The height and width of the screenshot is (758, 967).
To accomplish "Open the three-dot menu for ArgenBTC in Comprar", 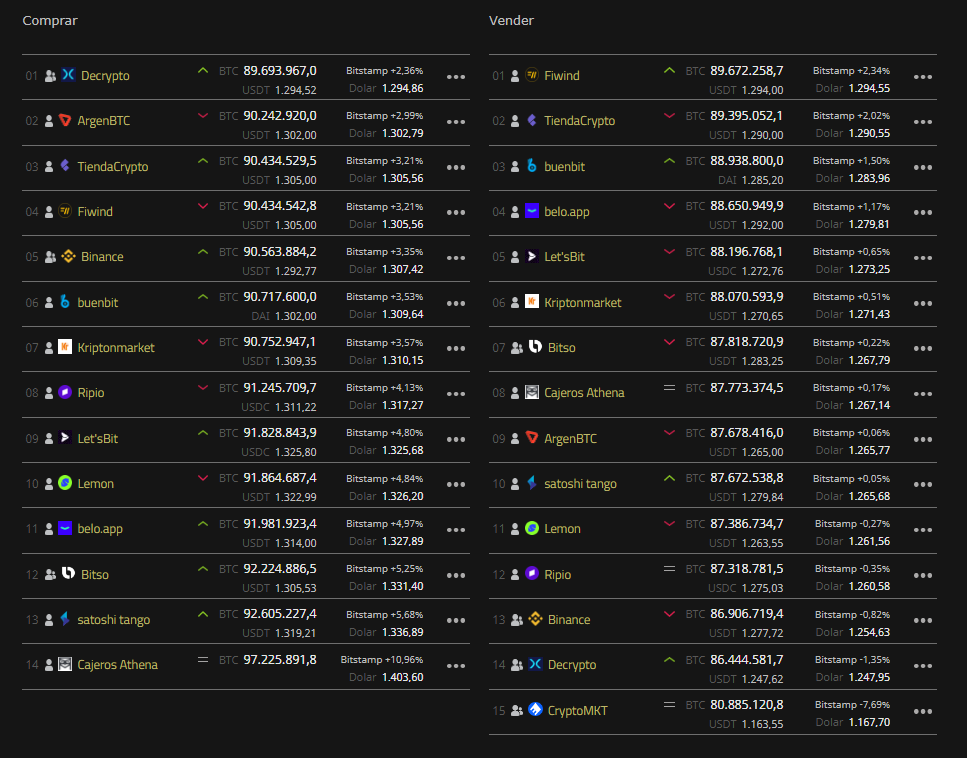I will pyautogui.click(x=456, y=122).
